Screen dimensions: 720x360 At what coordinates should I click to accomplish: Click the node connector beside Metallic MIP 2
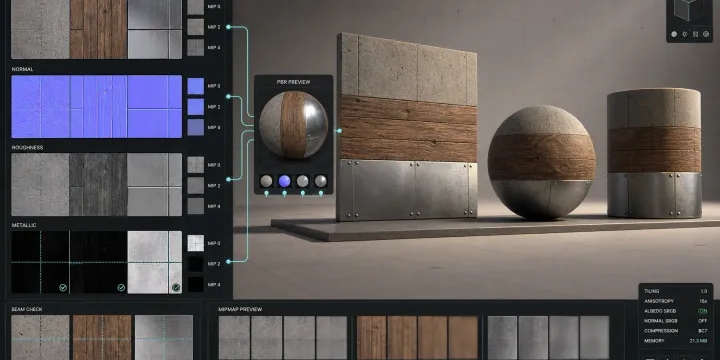228,262
